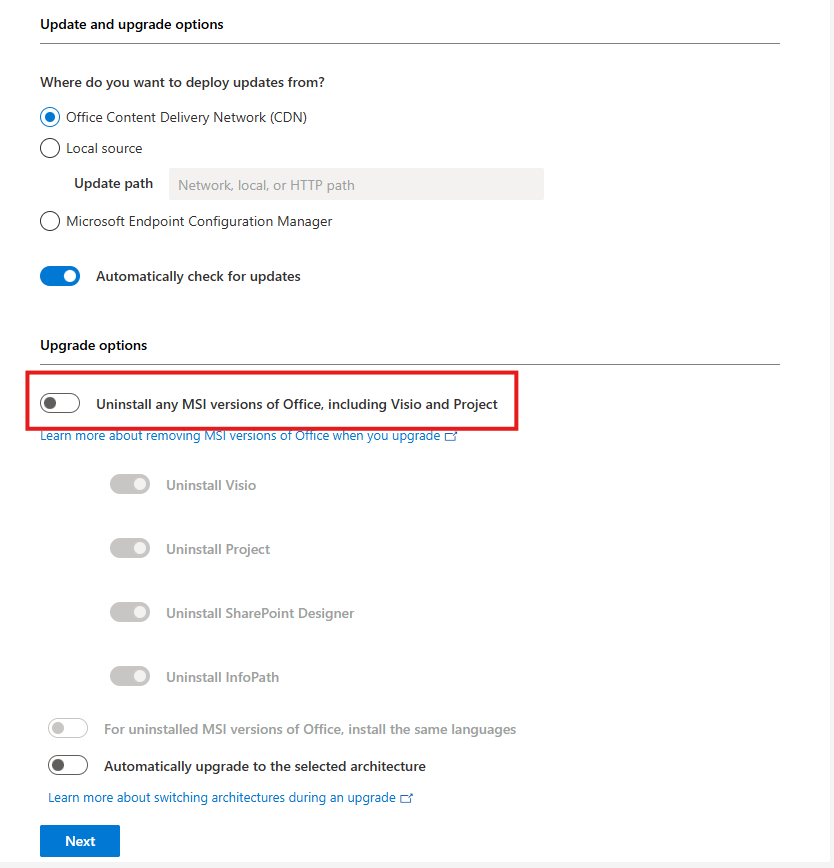This screenshot has width=834, height=868.
Task: Toggle the Uninstall InfoPath switch
Action: (130, 676)
